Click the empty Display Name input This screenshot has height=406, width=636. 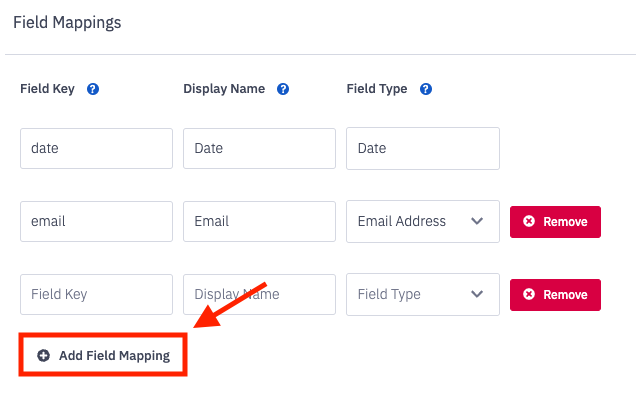(x=259, y=294)
